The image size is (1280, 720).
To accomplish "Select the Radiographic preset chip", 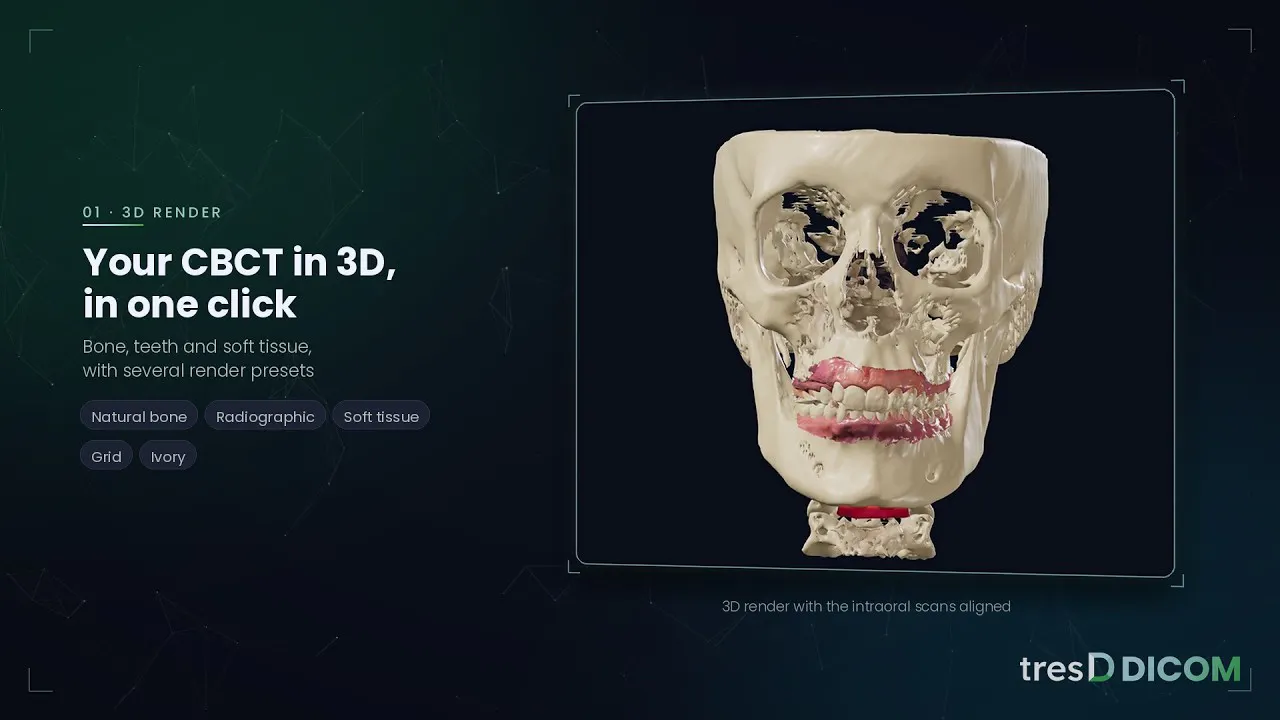I will click(265, 416).
